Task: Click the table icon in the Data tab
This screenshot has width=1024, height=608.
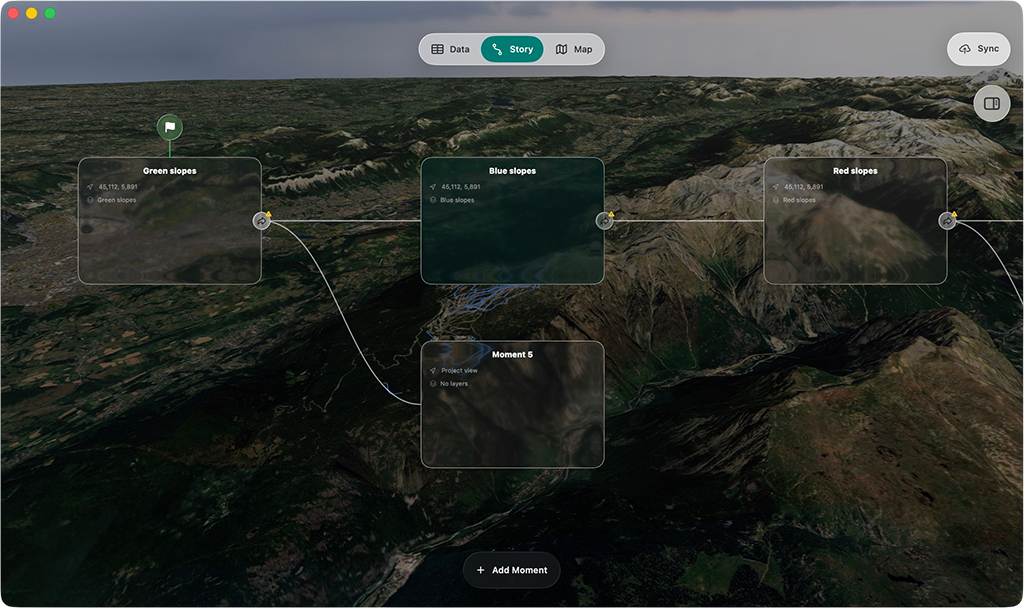Action: (x=438, y=49)
